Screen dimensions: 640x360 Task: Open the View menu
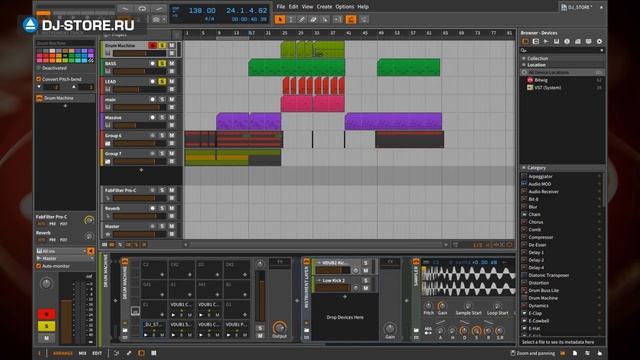pos(307,7)
